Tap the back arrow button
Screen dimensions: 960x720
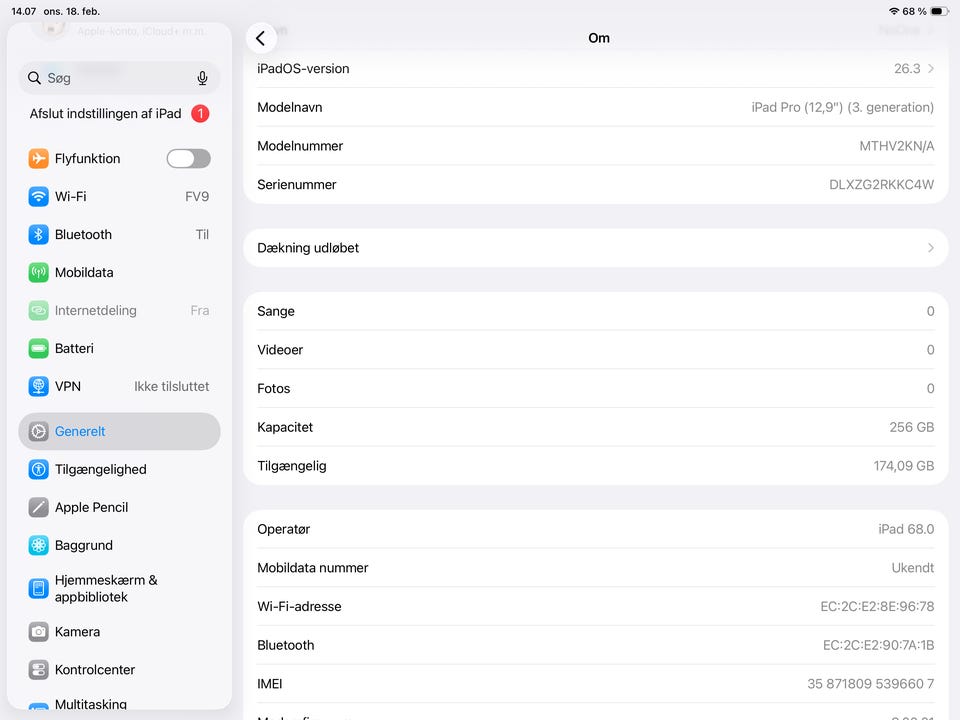[261, 39]
